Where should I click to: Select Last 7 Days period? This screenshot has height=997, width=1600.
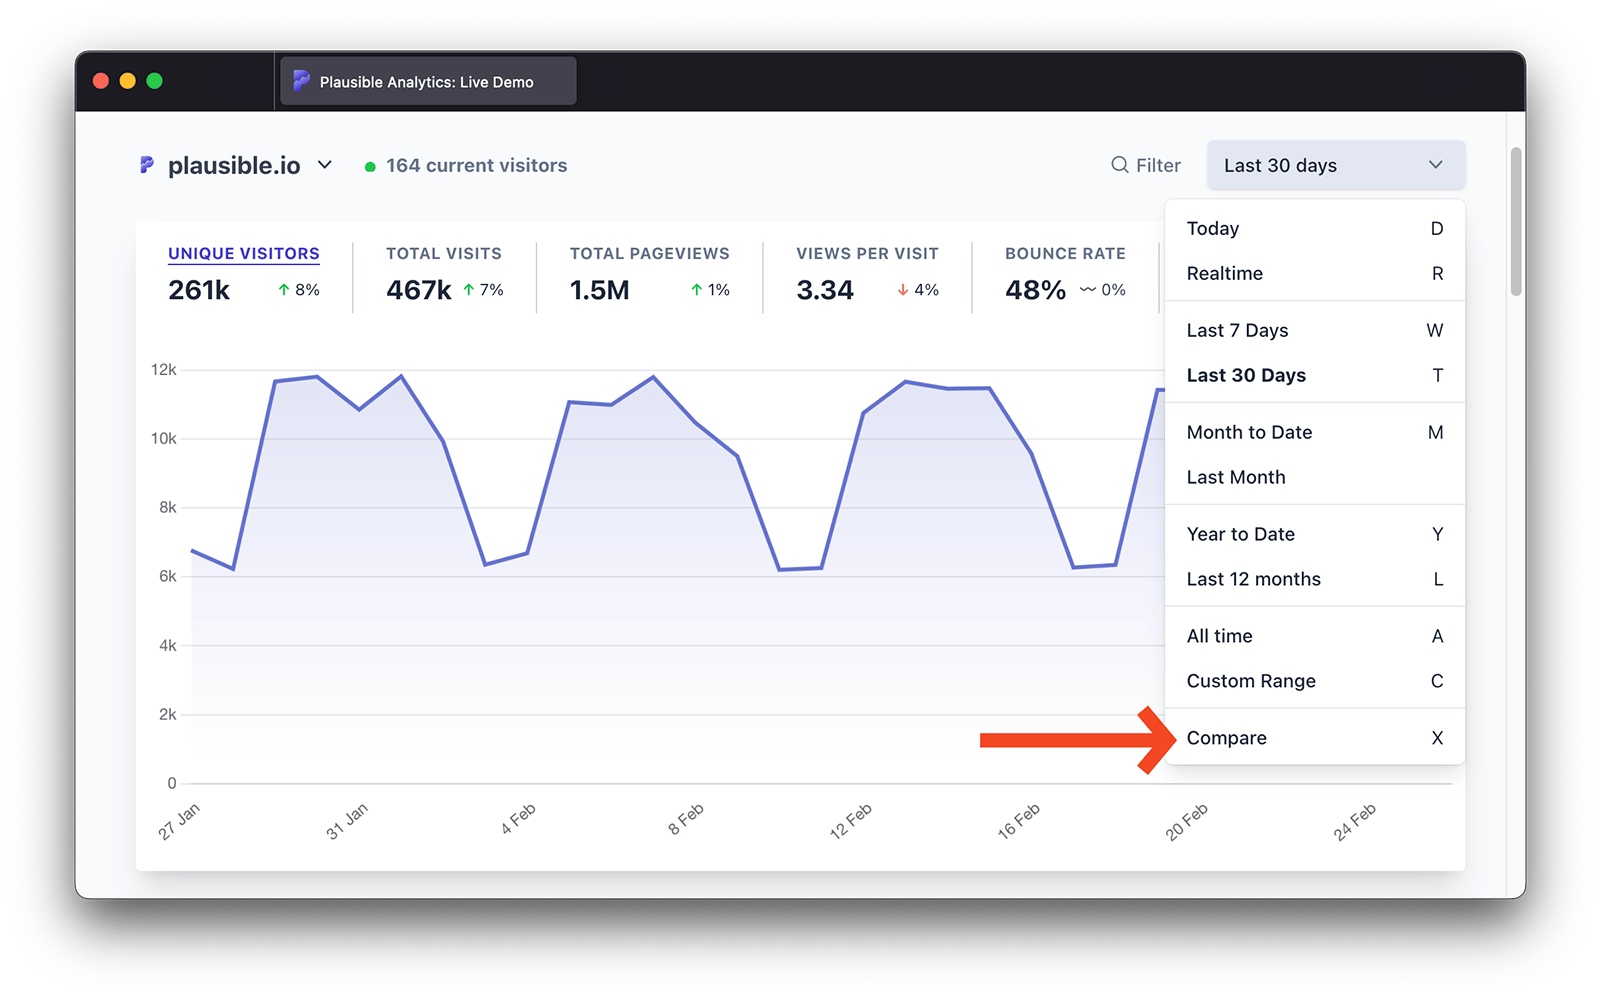tap(1314, 330)
